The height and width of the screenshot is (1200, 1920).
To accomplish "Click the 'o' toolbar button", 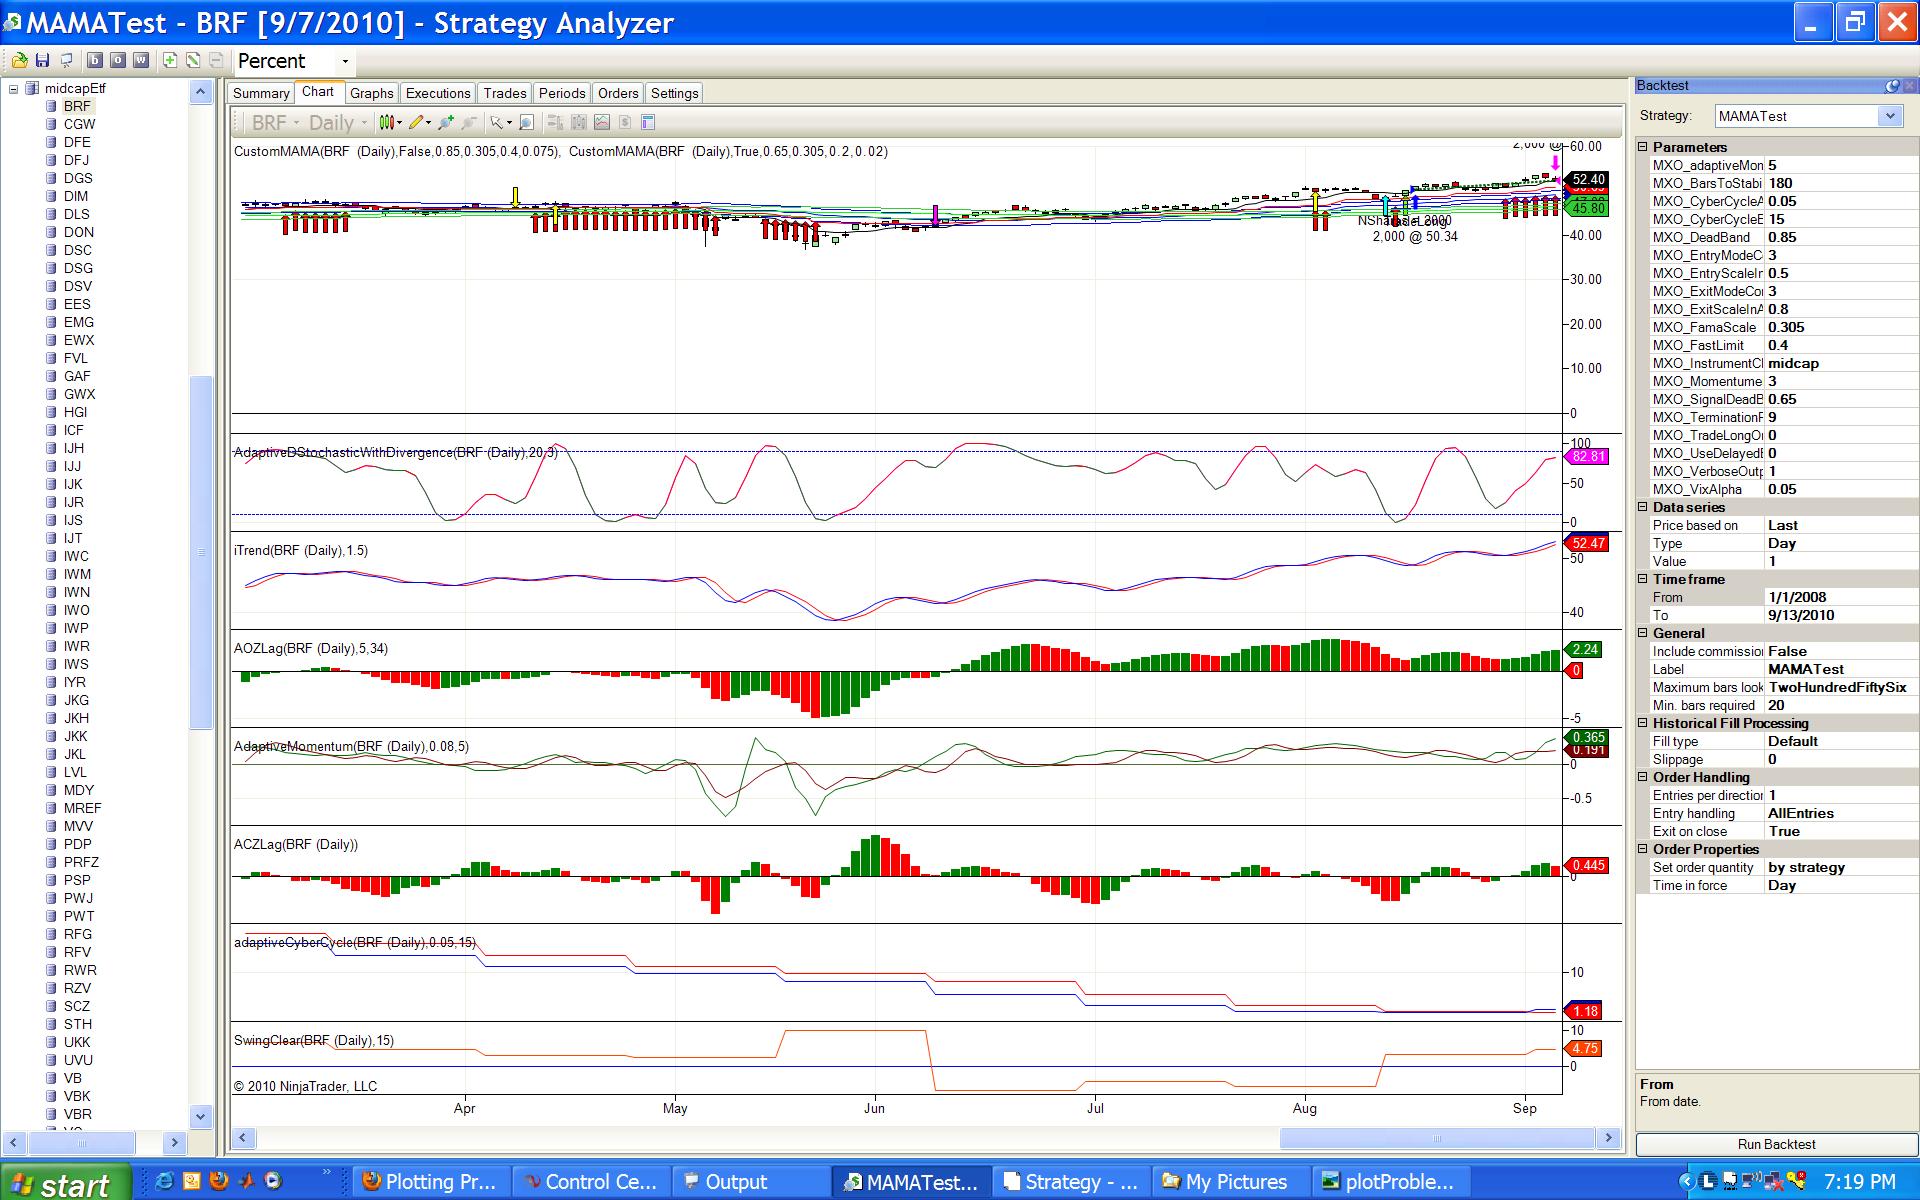I will coord(117,61).
